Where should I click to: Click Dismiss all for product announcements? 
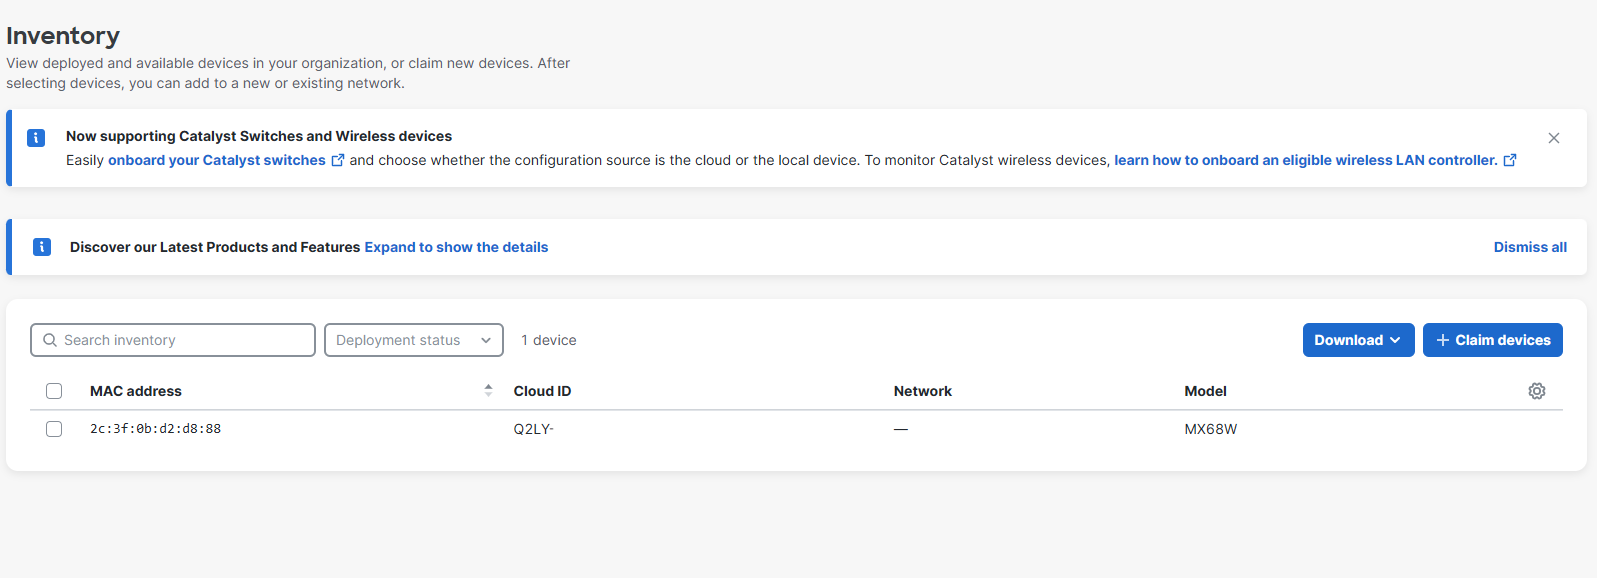(1530, 246)
